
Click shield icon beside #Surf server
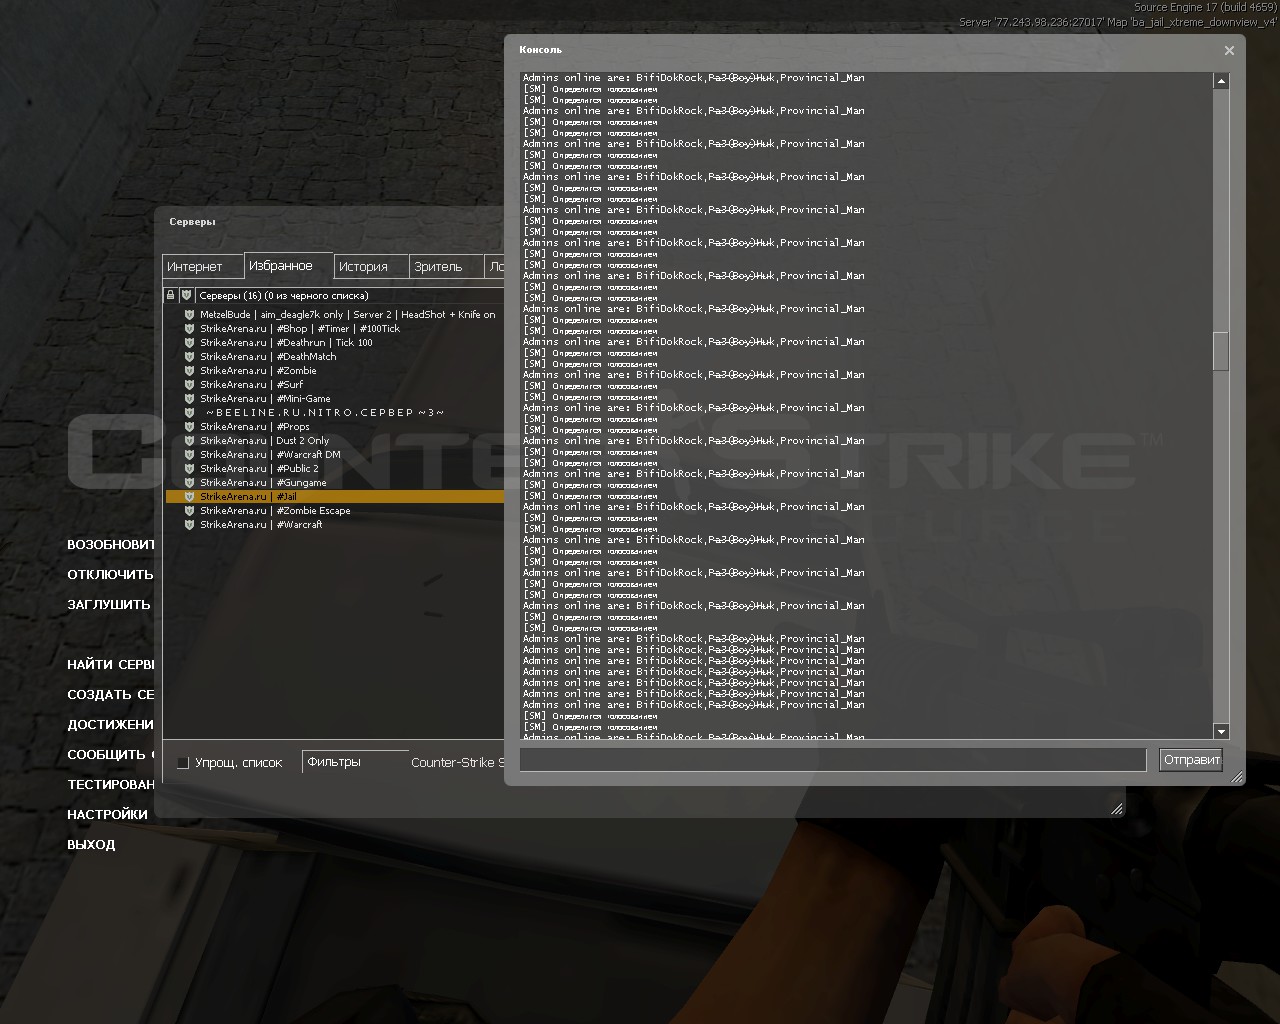pyautogui.click(x=189, y=385)
